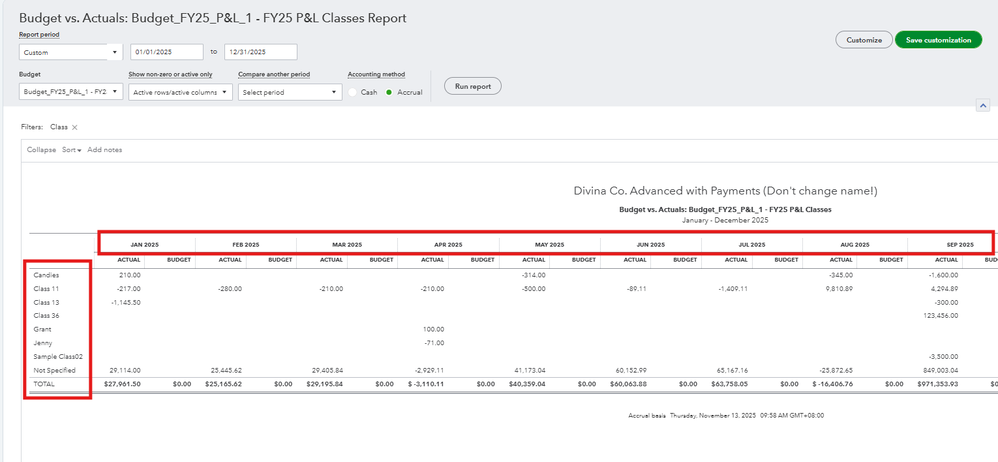Click the Candies row label

click(x=46, y=274)
